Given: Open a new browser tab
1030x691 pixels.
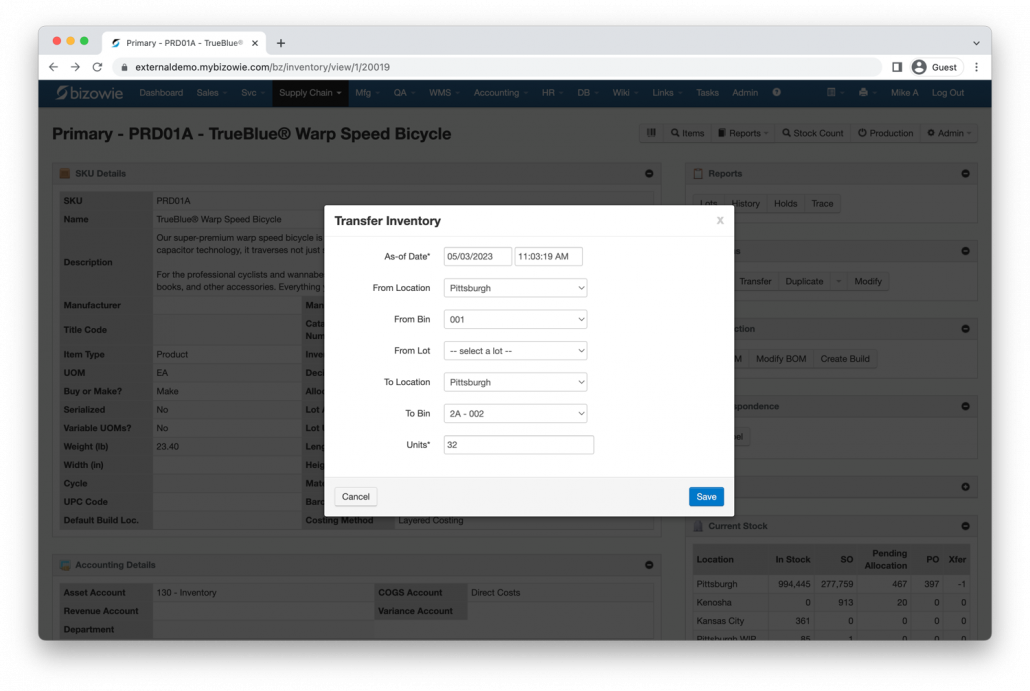Looking at the screenshot, I should pos(281,43).
